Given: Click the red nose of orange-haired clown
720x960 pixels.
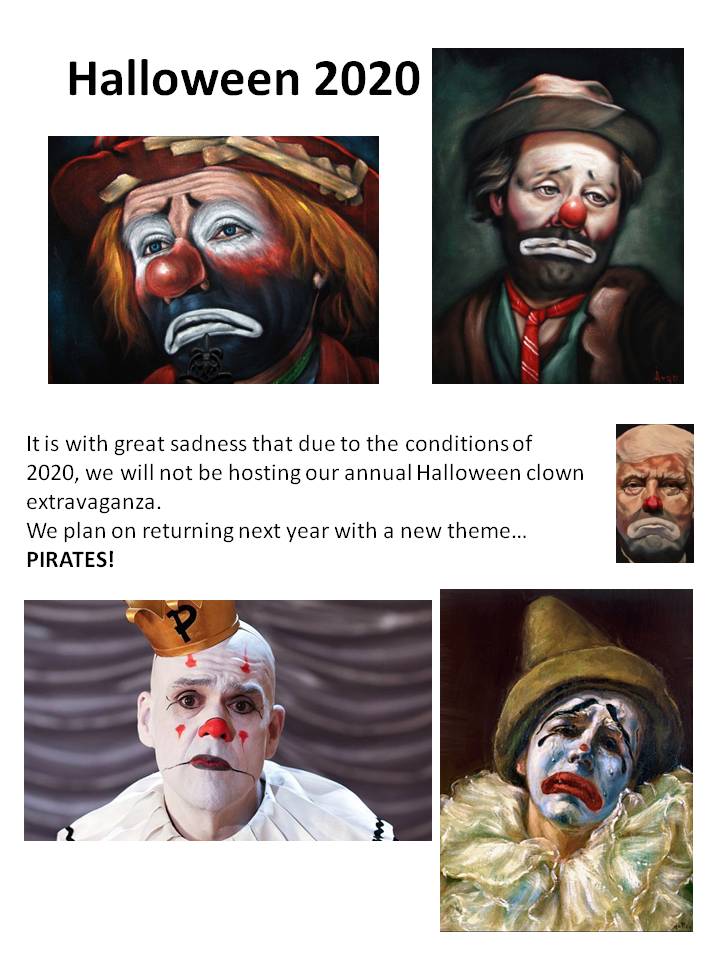Looking at the screenshot, I should click(174, 268).
